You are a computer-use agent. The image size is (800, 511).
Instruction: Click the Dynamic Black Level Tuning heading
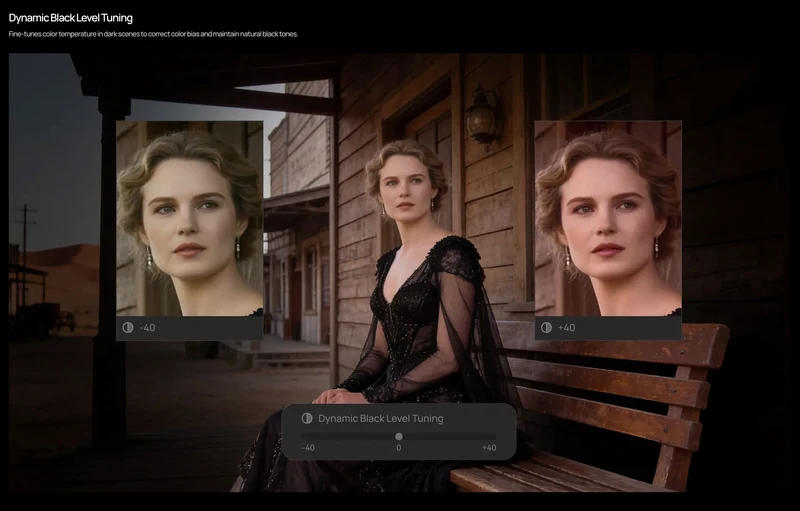(x=70, y=18)
